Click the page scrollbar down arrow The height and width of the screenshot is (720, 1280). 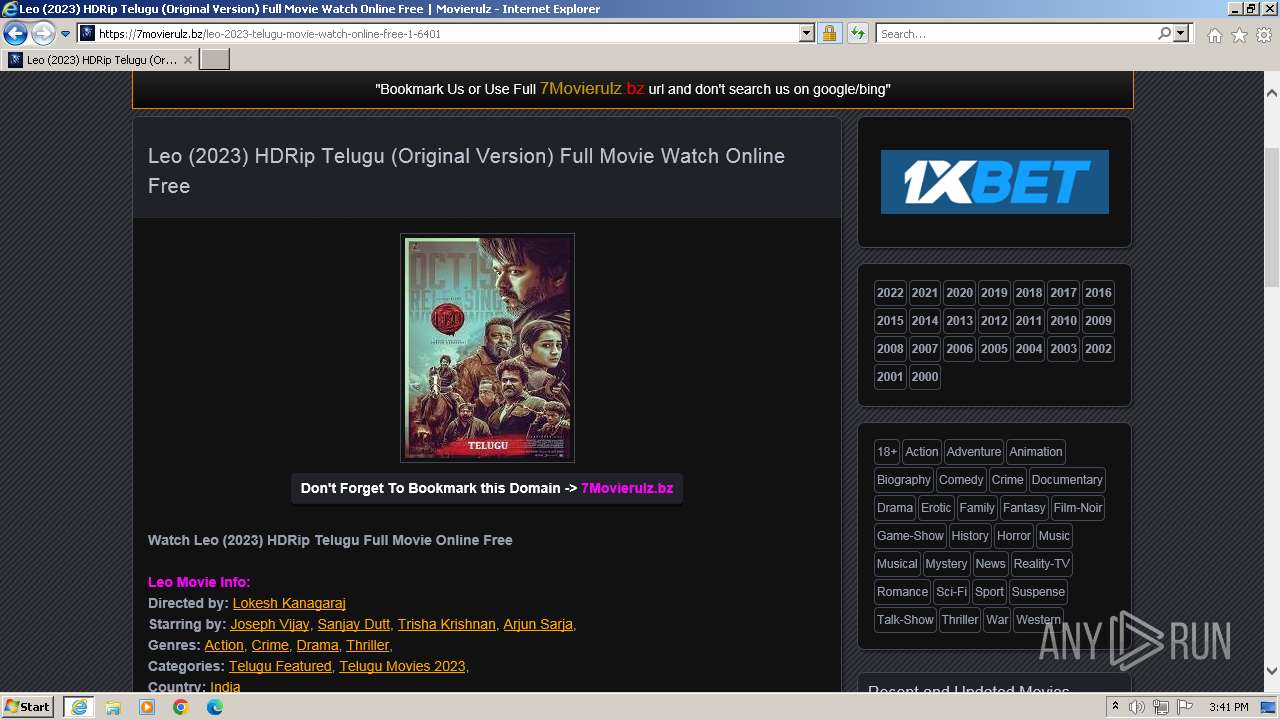click(x=1272, y=671)
